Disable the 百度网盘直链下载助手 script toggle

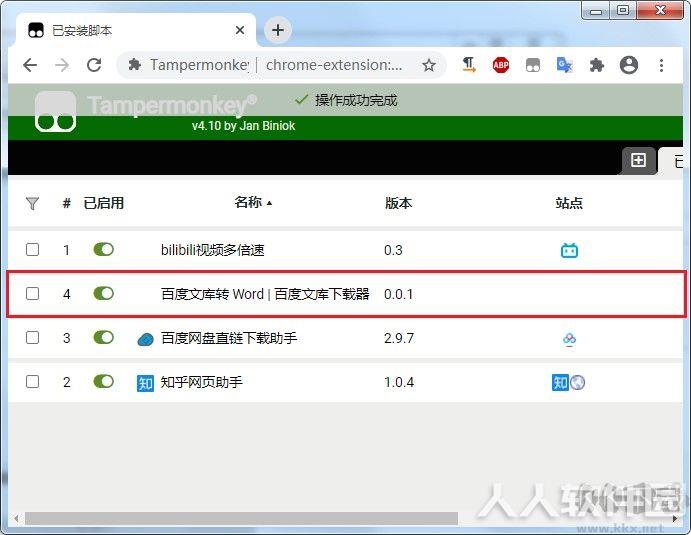click(x=104, y=338)
